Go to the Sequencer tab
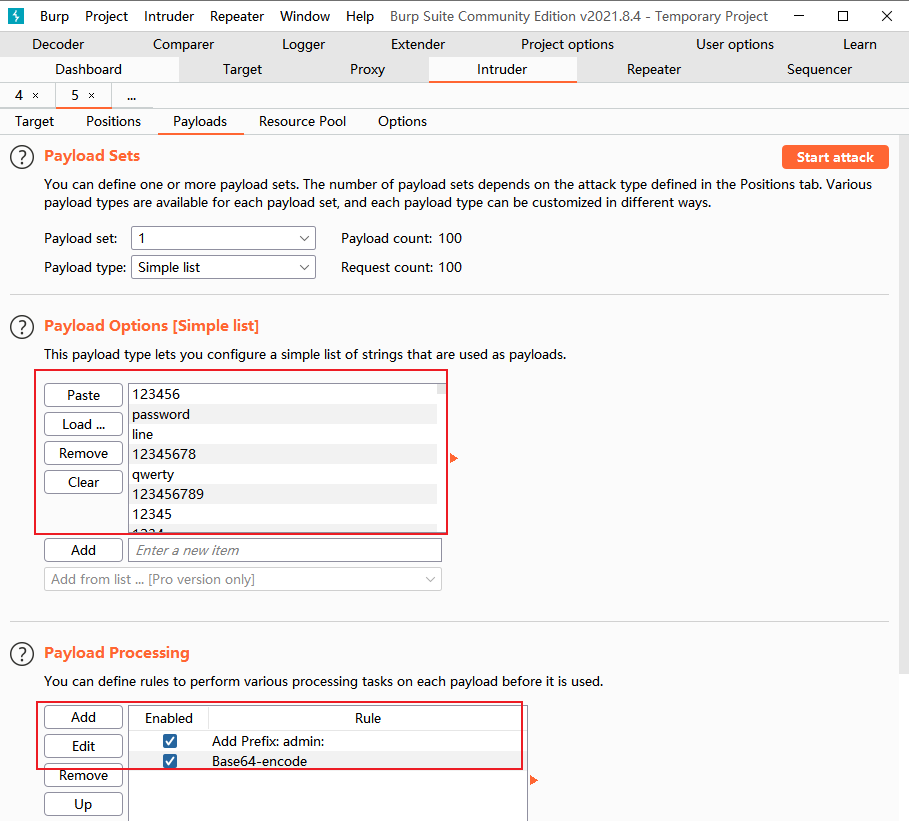This screenshot has height=821, width=909. (819, 70)
